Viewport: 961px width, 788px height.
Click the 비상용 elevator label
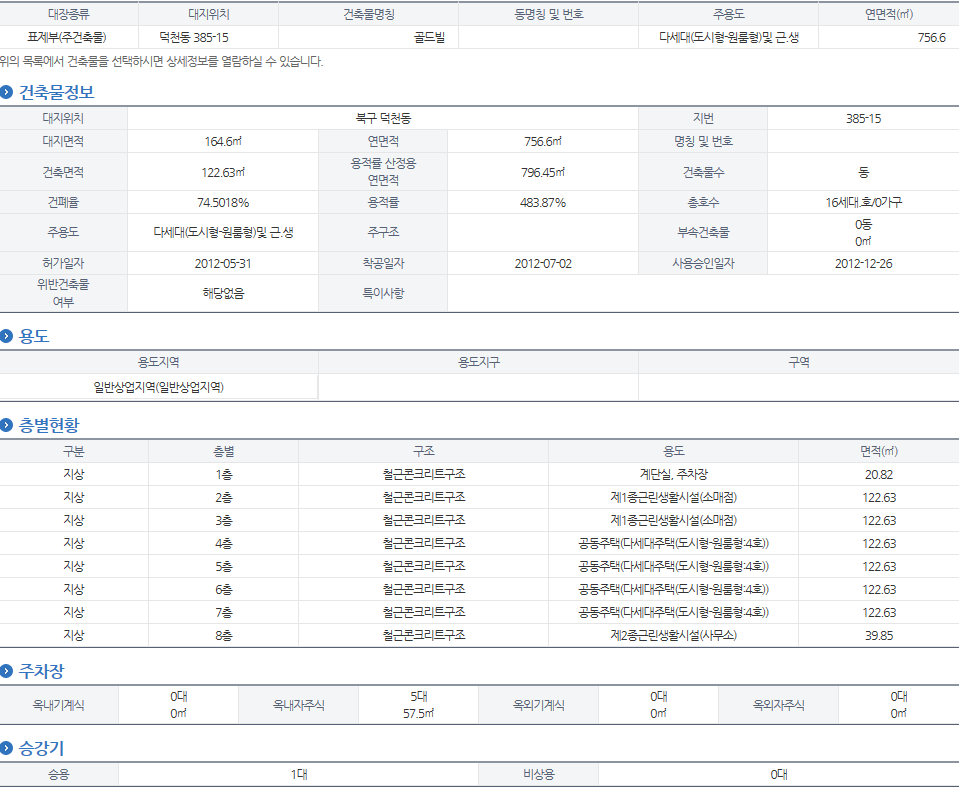click(x=539, y=775)
